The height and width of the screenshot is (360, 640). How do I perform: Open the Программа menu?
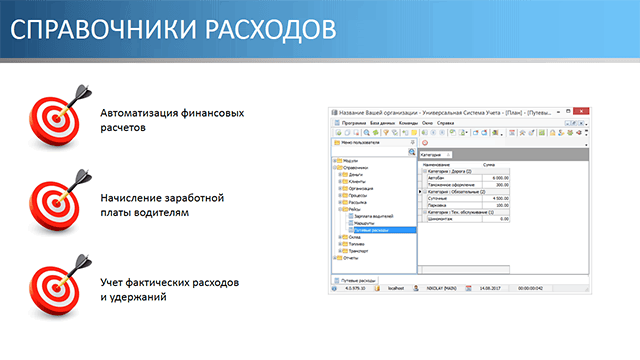pyautogui.click(x=354, y=123)
